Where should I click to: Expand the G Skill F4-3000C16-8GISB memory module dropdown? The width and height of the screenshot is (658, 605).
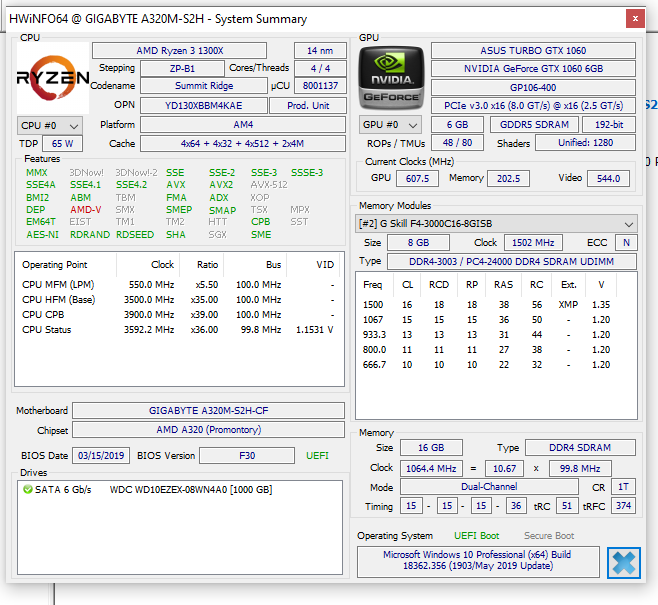tap(496, 224)
